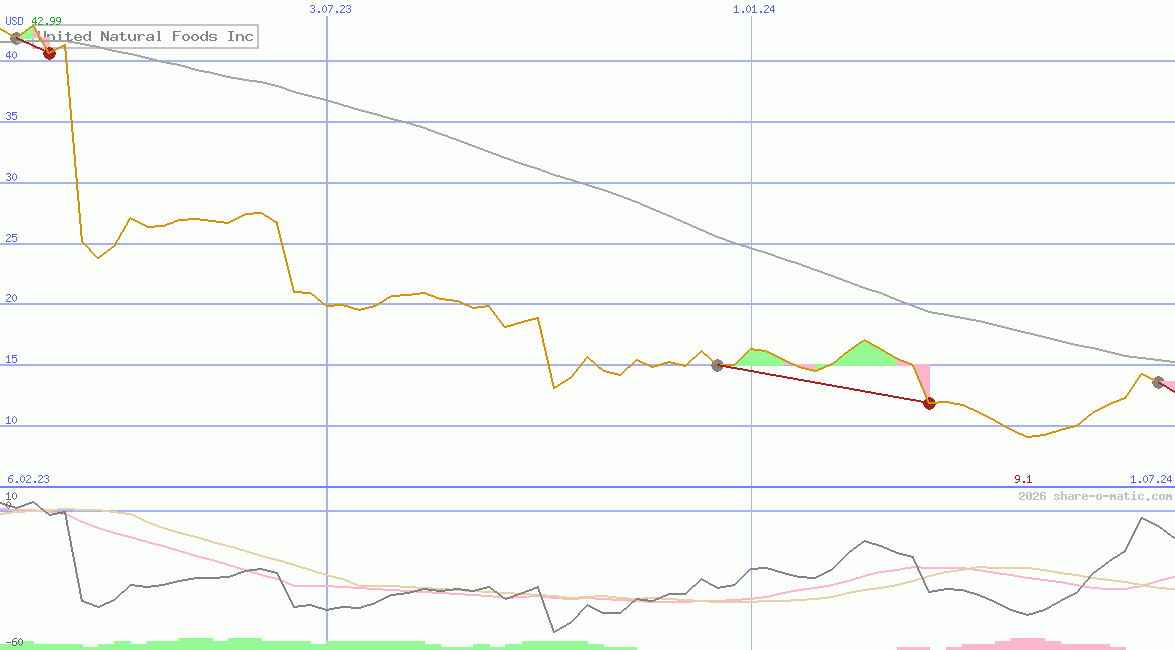The image size is (1175, 650).
Task: Click the small green triangle at top-left peak
Action: click(x=30, y=34)
